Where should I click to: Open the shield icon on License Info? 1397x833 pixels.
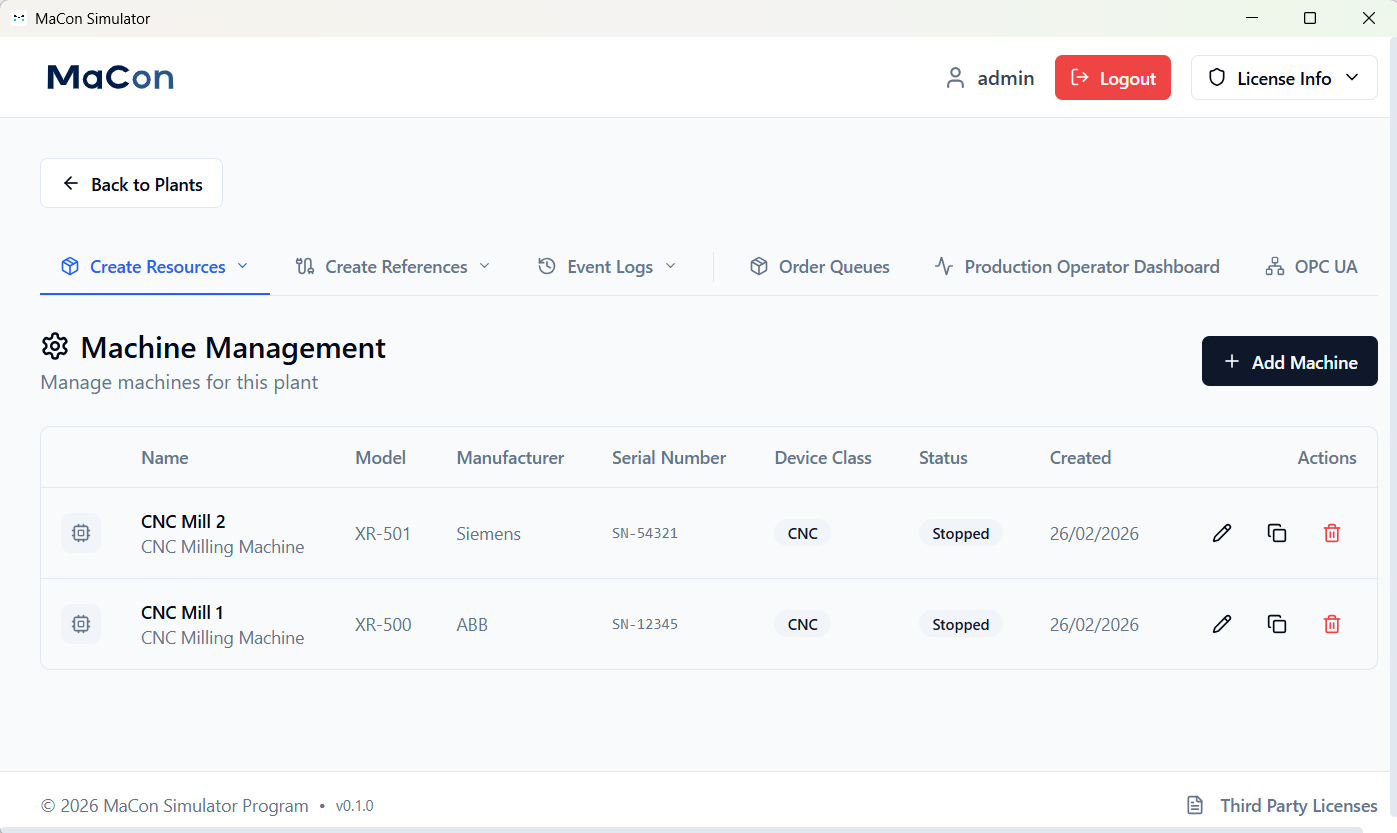click(1216, 77)
